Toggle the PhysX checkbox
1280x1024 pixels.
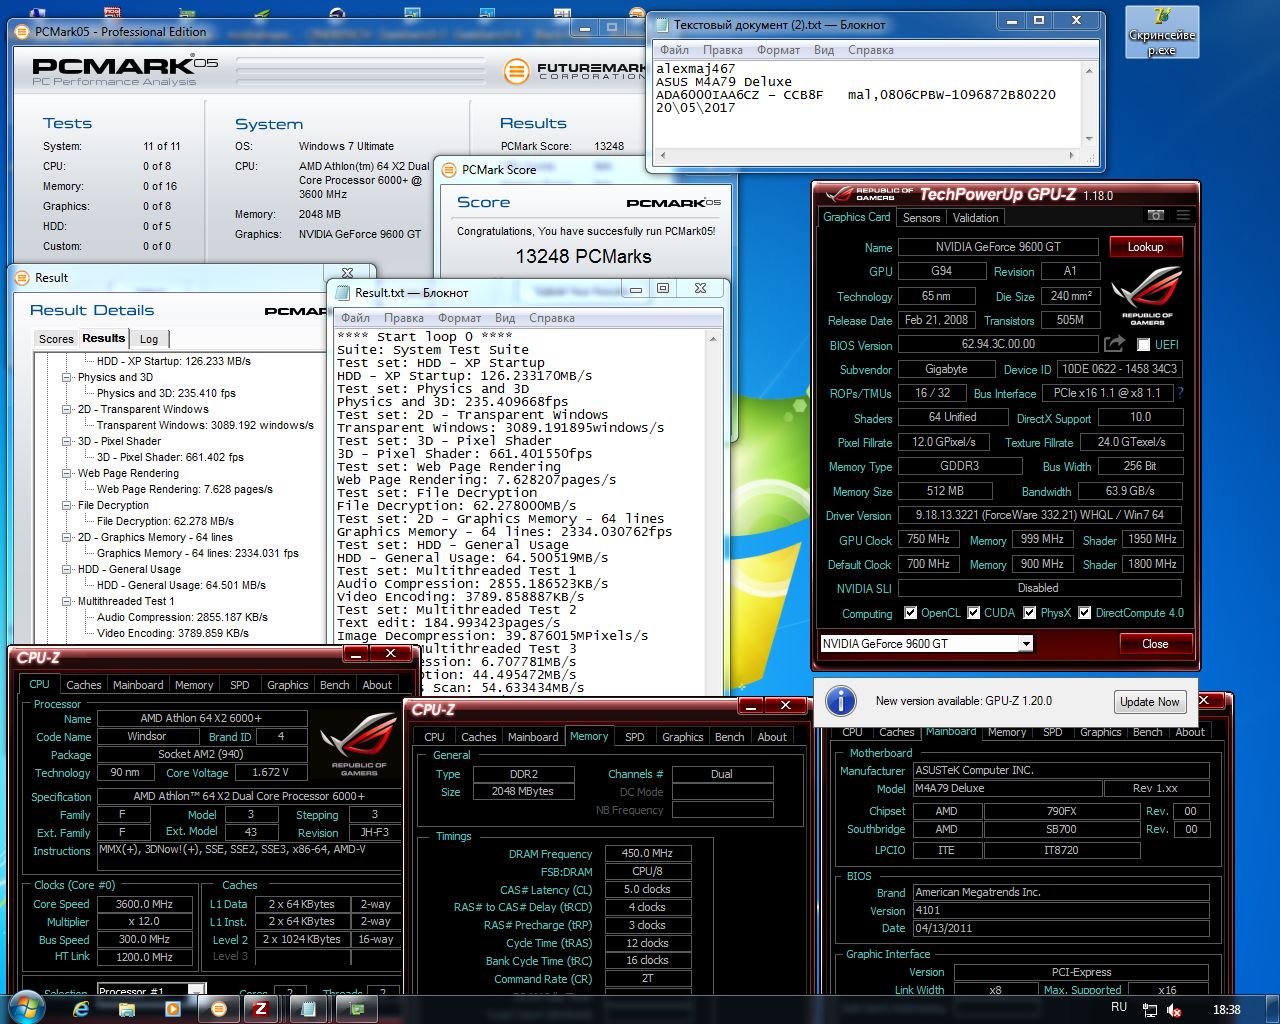1030,613
